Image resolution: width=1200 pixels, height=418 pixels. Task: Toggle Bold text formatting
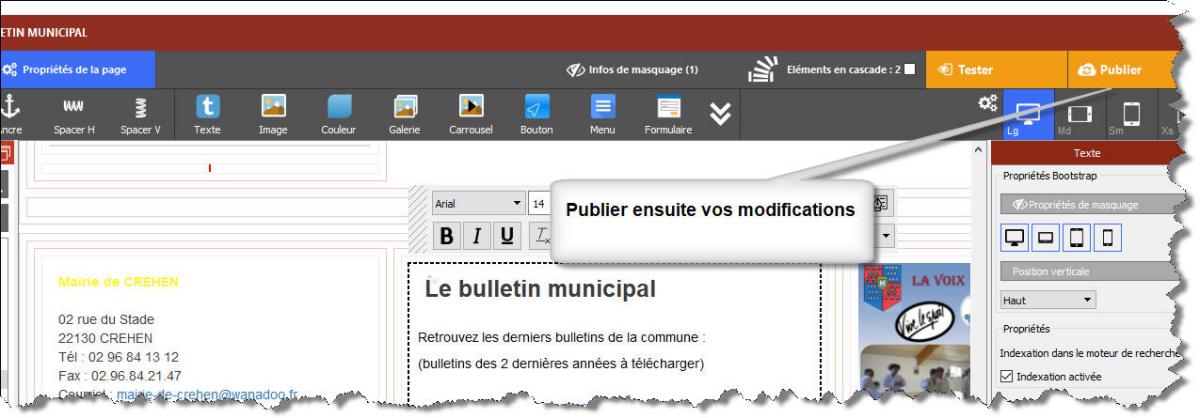pyautogui.click(x=447, y=236)
